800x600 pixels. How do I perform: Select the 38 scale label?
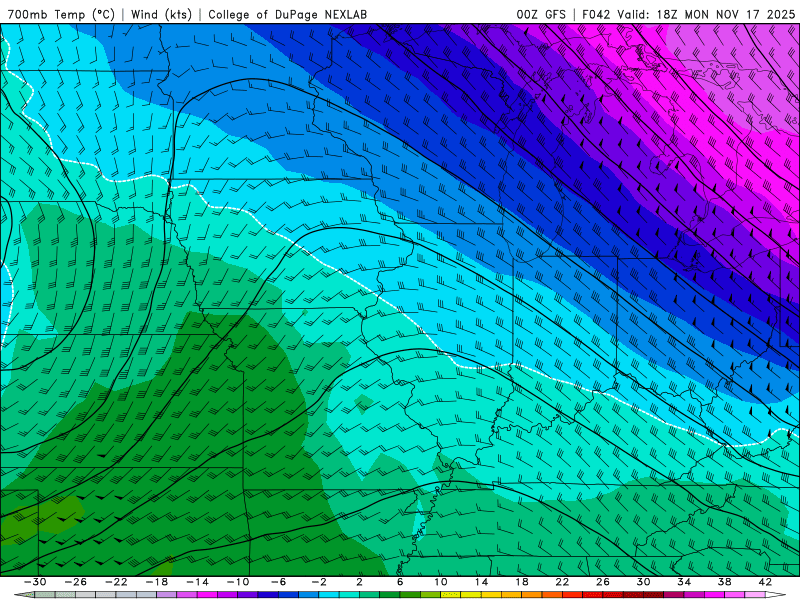(x=724, y=582)
